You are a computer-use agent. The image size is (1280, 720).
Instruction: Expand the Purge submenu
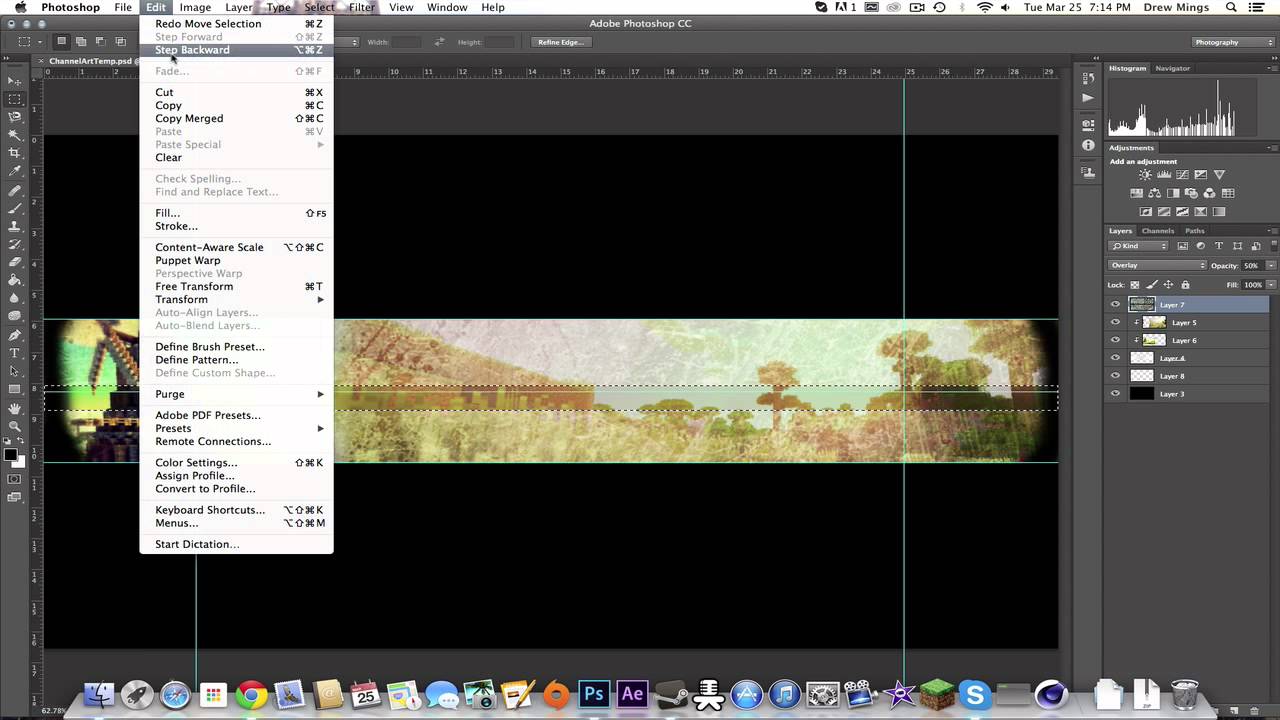click(236, 394)
